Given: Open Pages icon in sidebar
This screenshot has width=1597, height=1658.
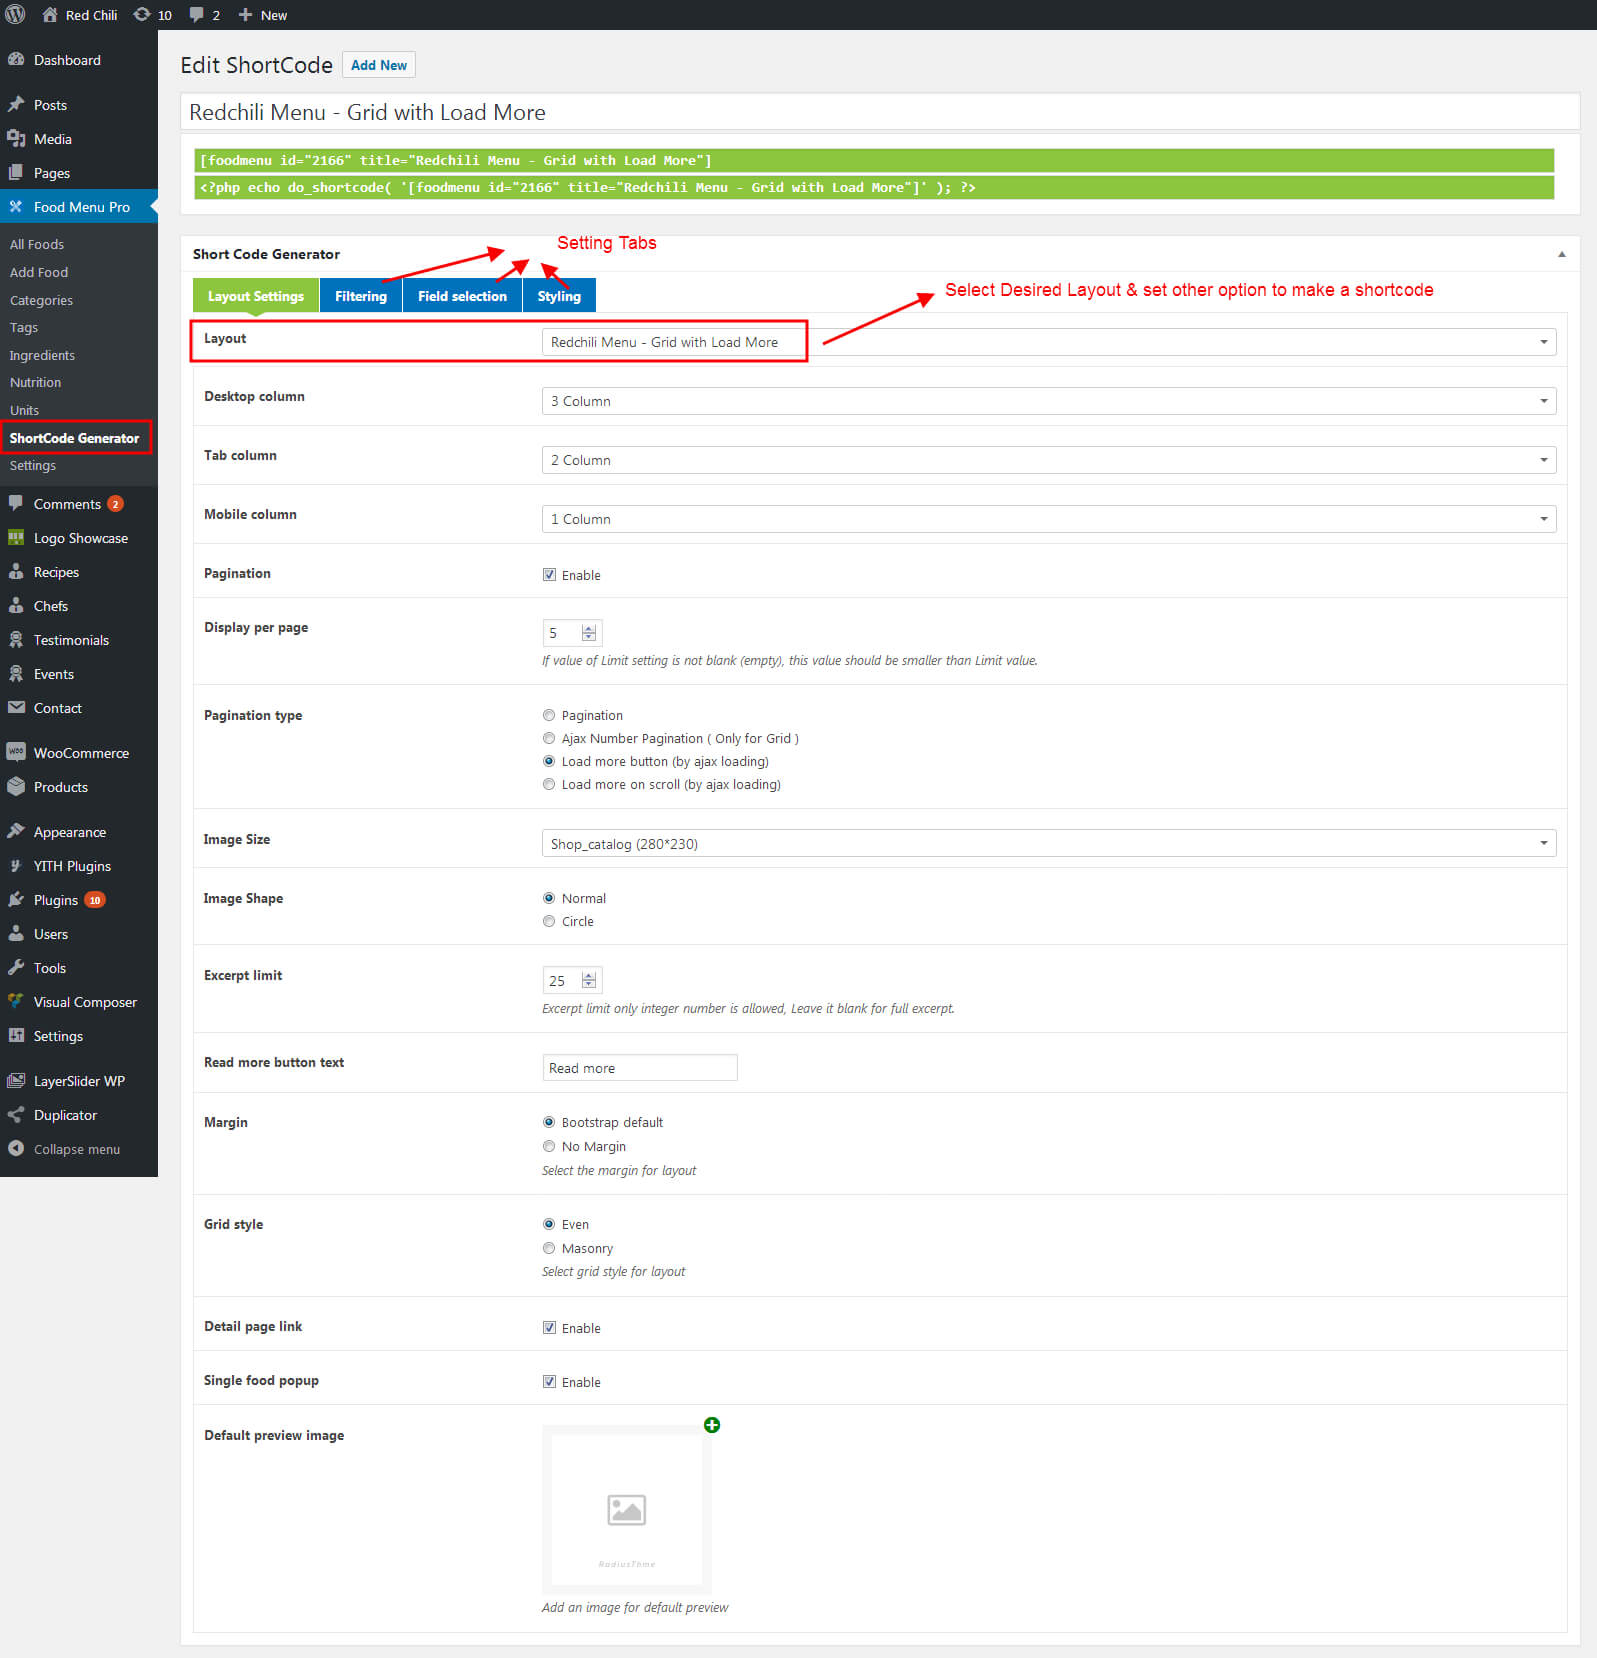Looking at the screenshot, I should coord(16,173).
